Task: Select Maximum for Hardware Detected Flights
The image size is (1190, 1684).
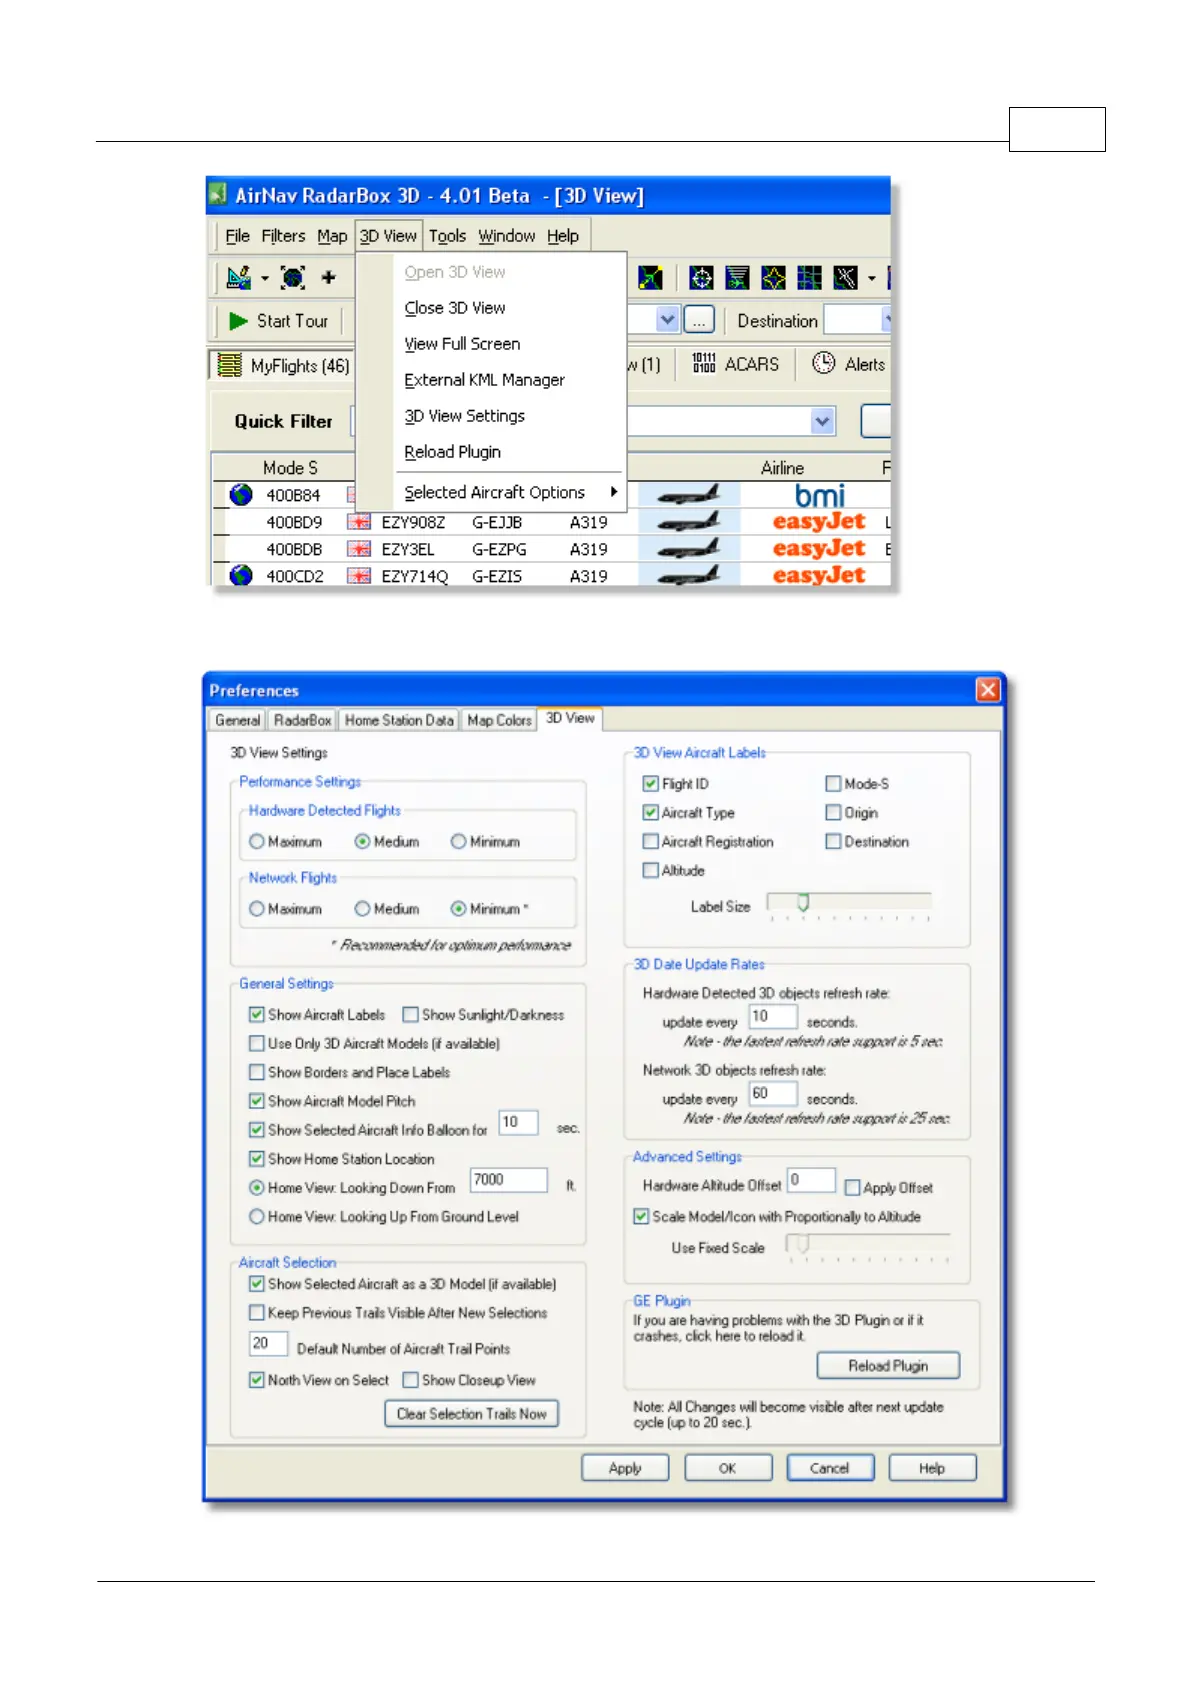Action: pos(257,842)
